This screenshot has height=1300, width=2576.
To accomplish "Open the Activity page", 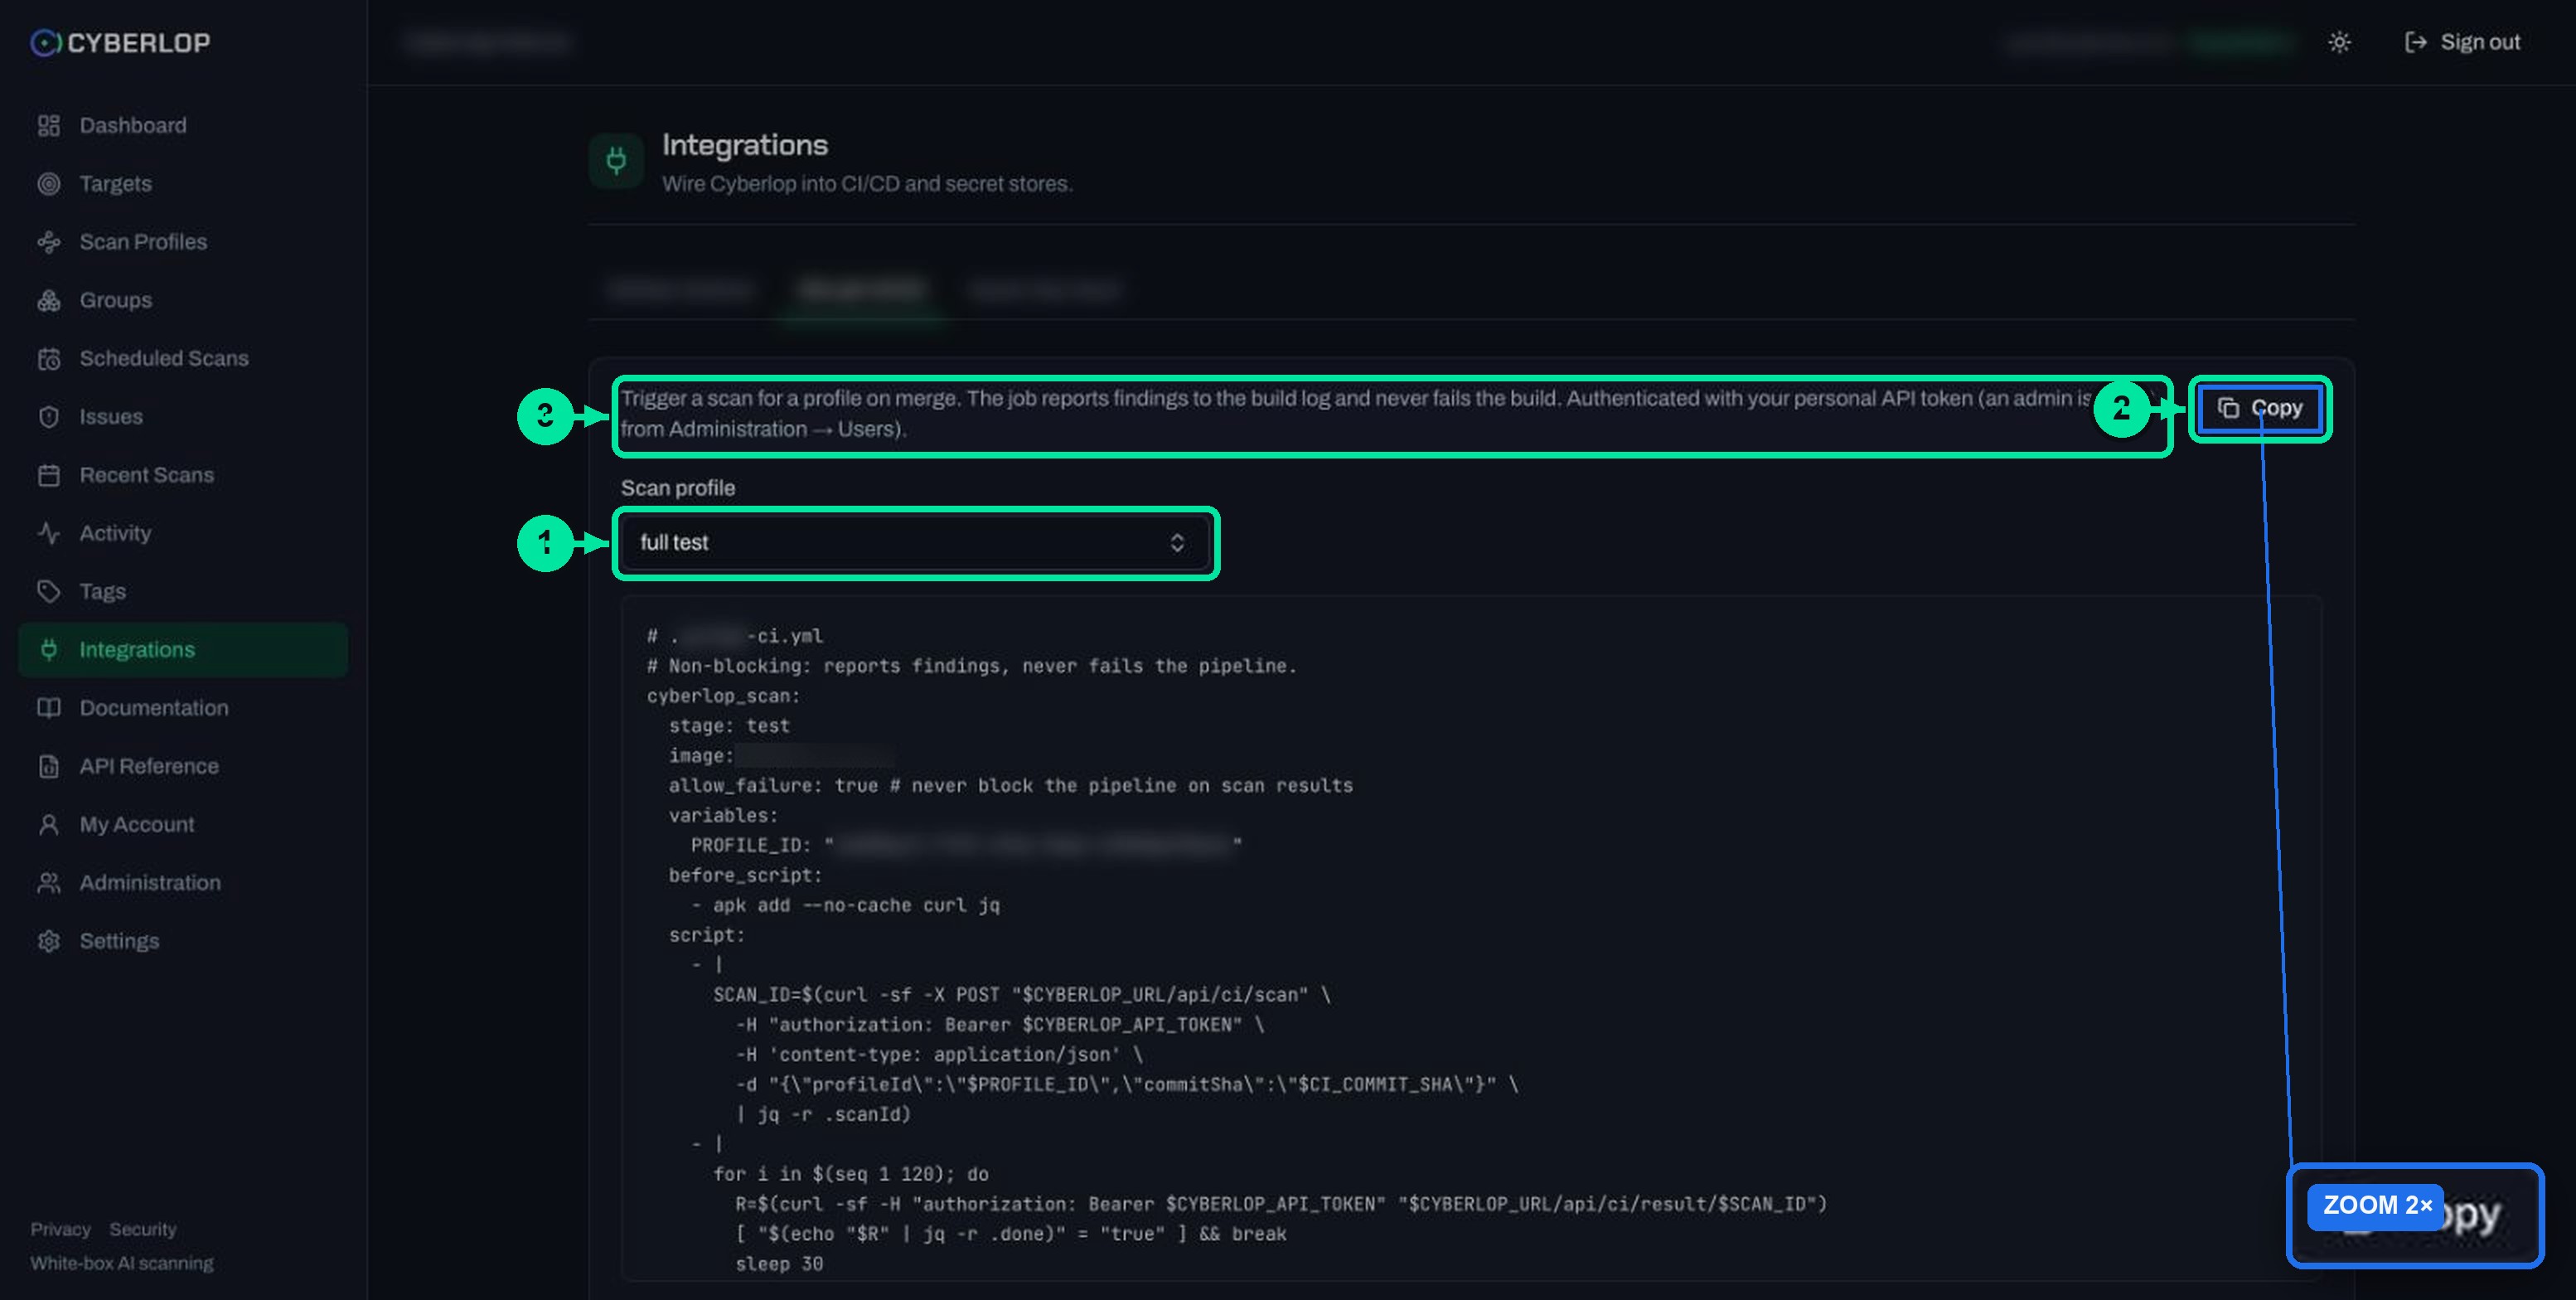I will click(182, 533).
